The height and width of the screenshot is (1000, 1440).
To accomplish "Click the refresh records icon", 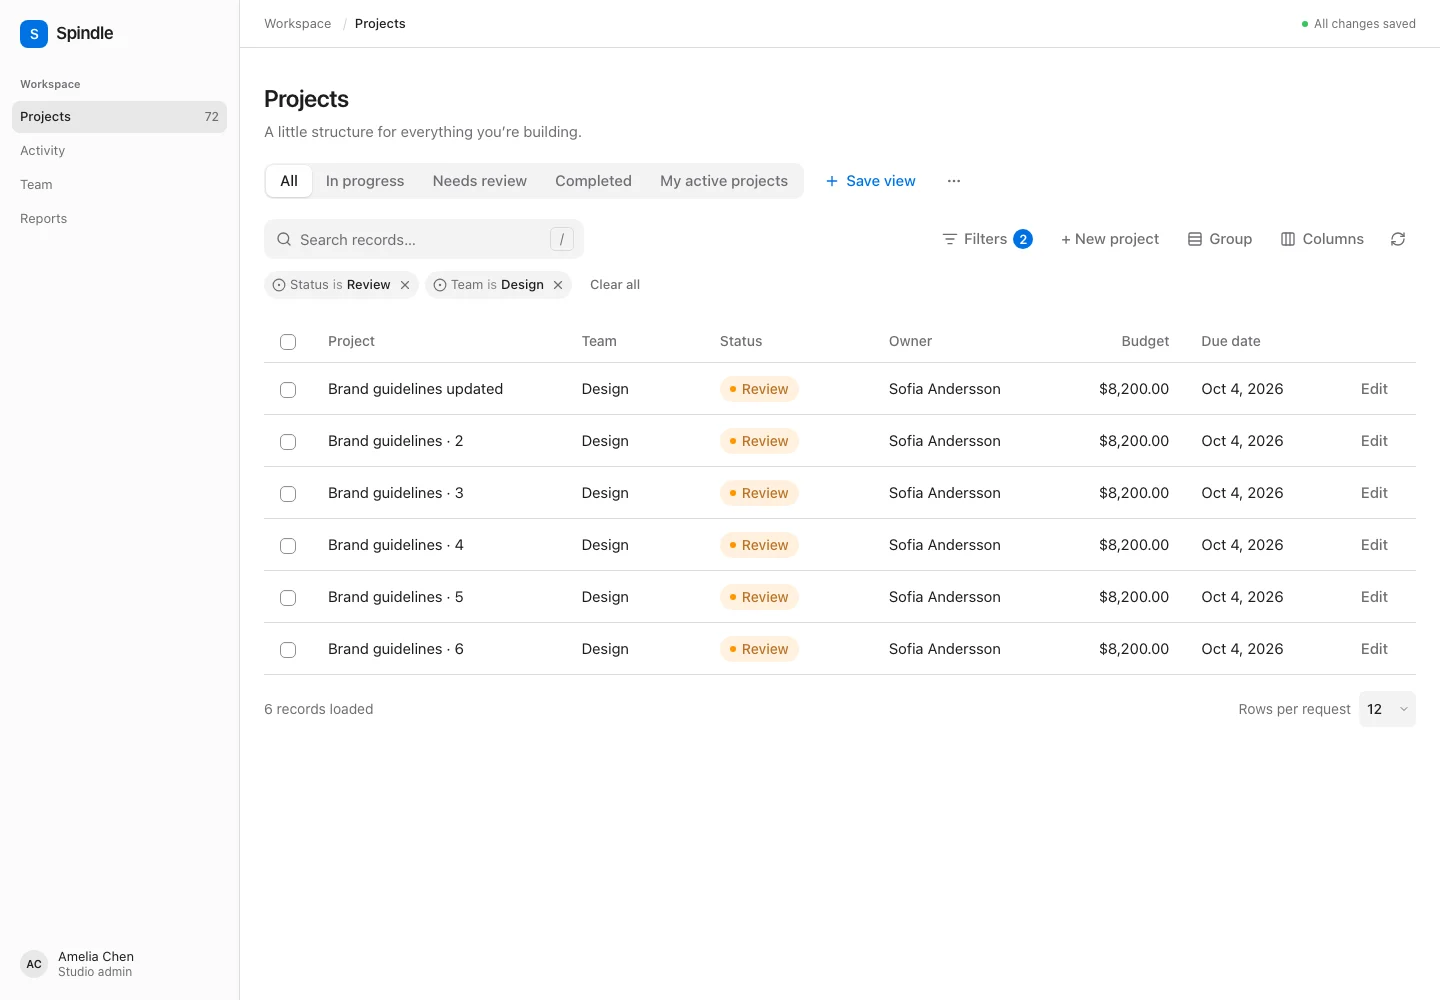I will coord(1398,239).
